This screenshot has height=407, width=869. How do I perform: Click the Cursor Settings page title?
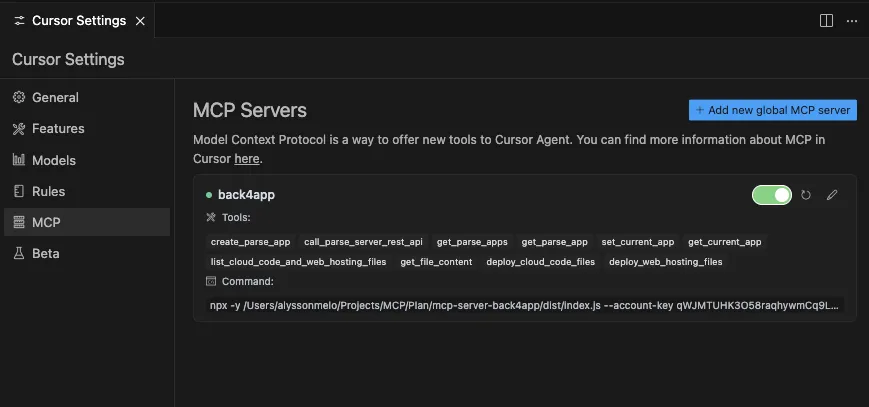click(x=68, y=59)
